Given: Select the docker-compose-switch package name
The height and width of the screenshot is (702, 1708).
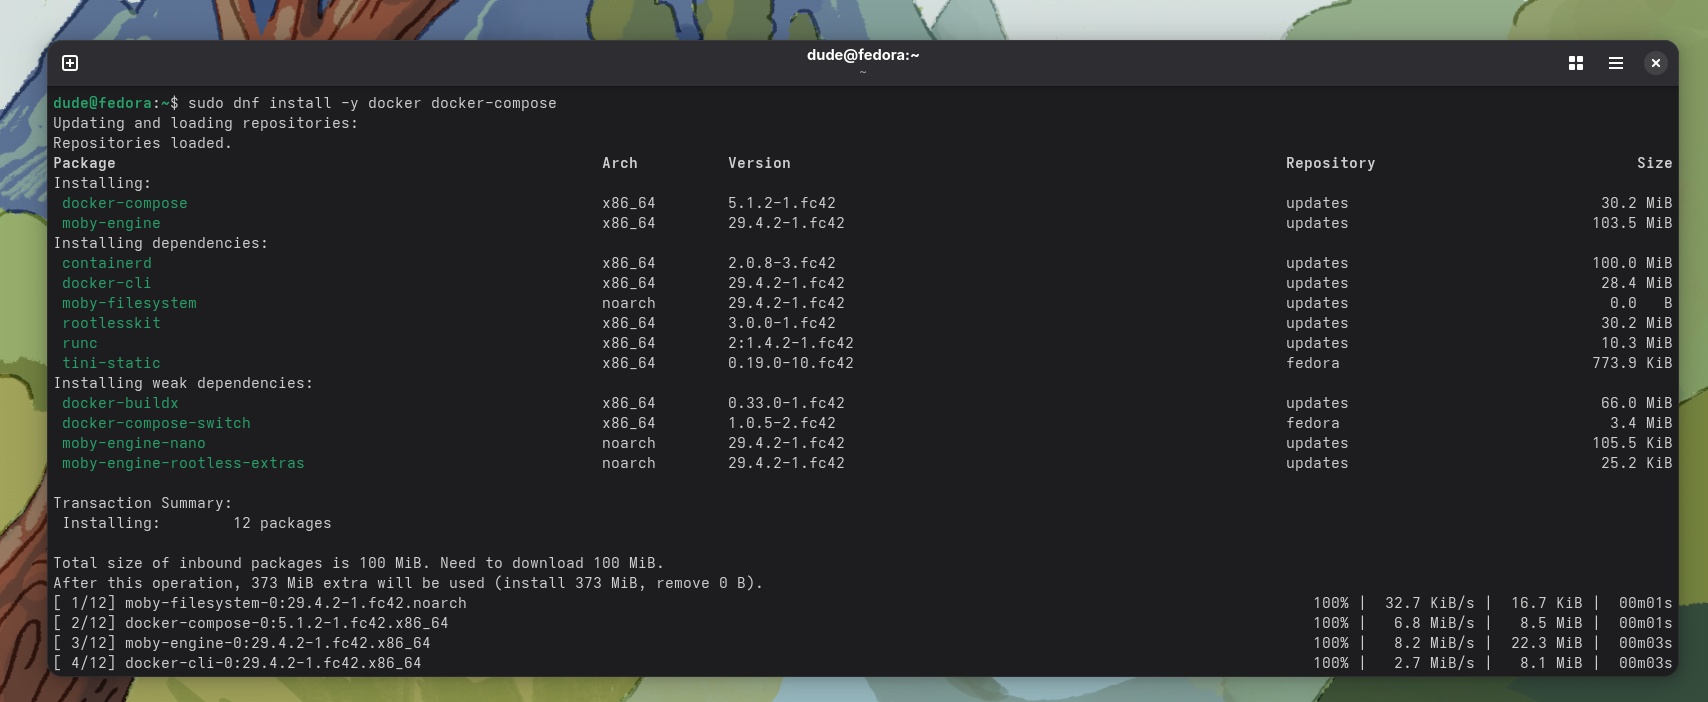Looking at the screenshot, I should [x=156, y=423].
